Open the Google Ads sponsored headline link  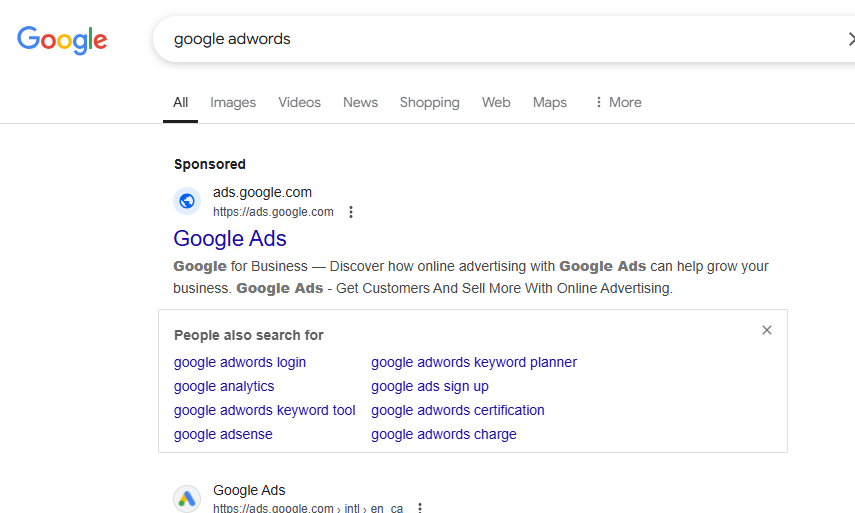[x=230, y=239]
